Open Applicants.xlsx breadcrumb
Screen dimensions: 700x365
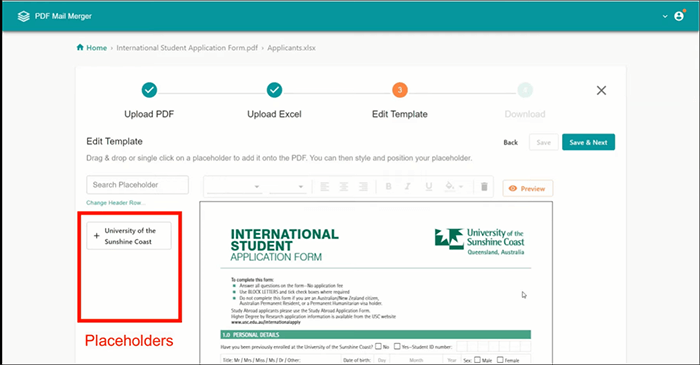point(291,48)
